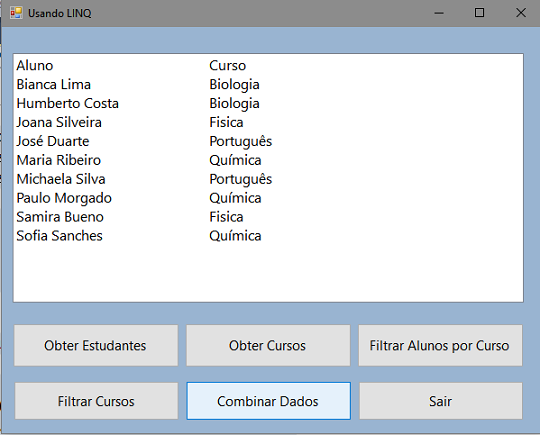
Task: Select the Humberto Costa list row
Action: point(268,103)
